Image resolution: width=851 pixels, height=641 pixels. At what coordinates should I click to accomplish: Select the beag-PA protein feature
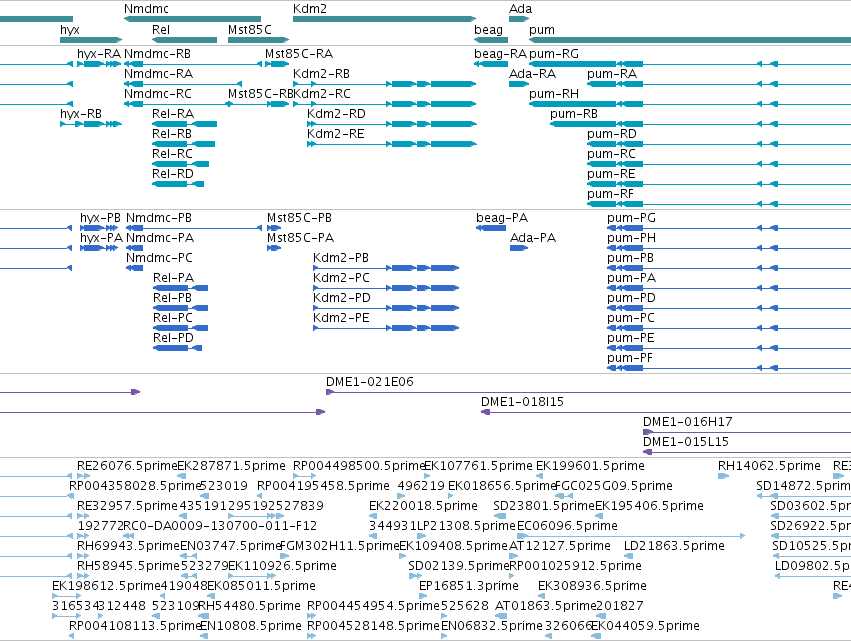[x=491, y=228]
